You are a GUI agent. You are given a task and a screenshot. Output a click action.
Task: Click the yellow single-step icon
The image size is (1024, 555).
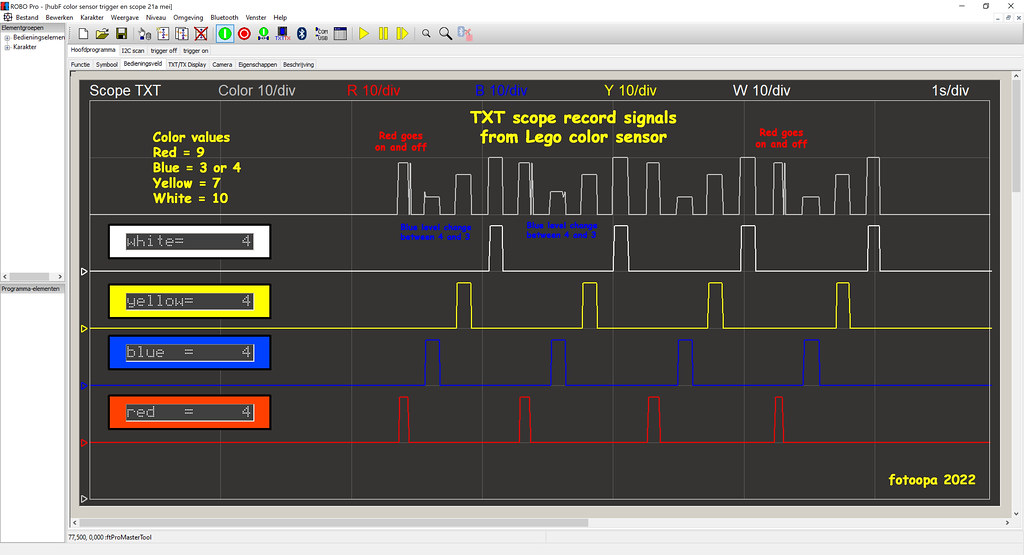pos(402,33)
